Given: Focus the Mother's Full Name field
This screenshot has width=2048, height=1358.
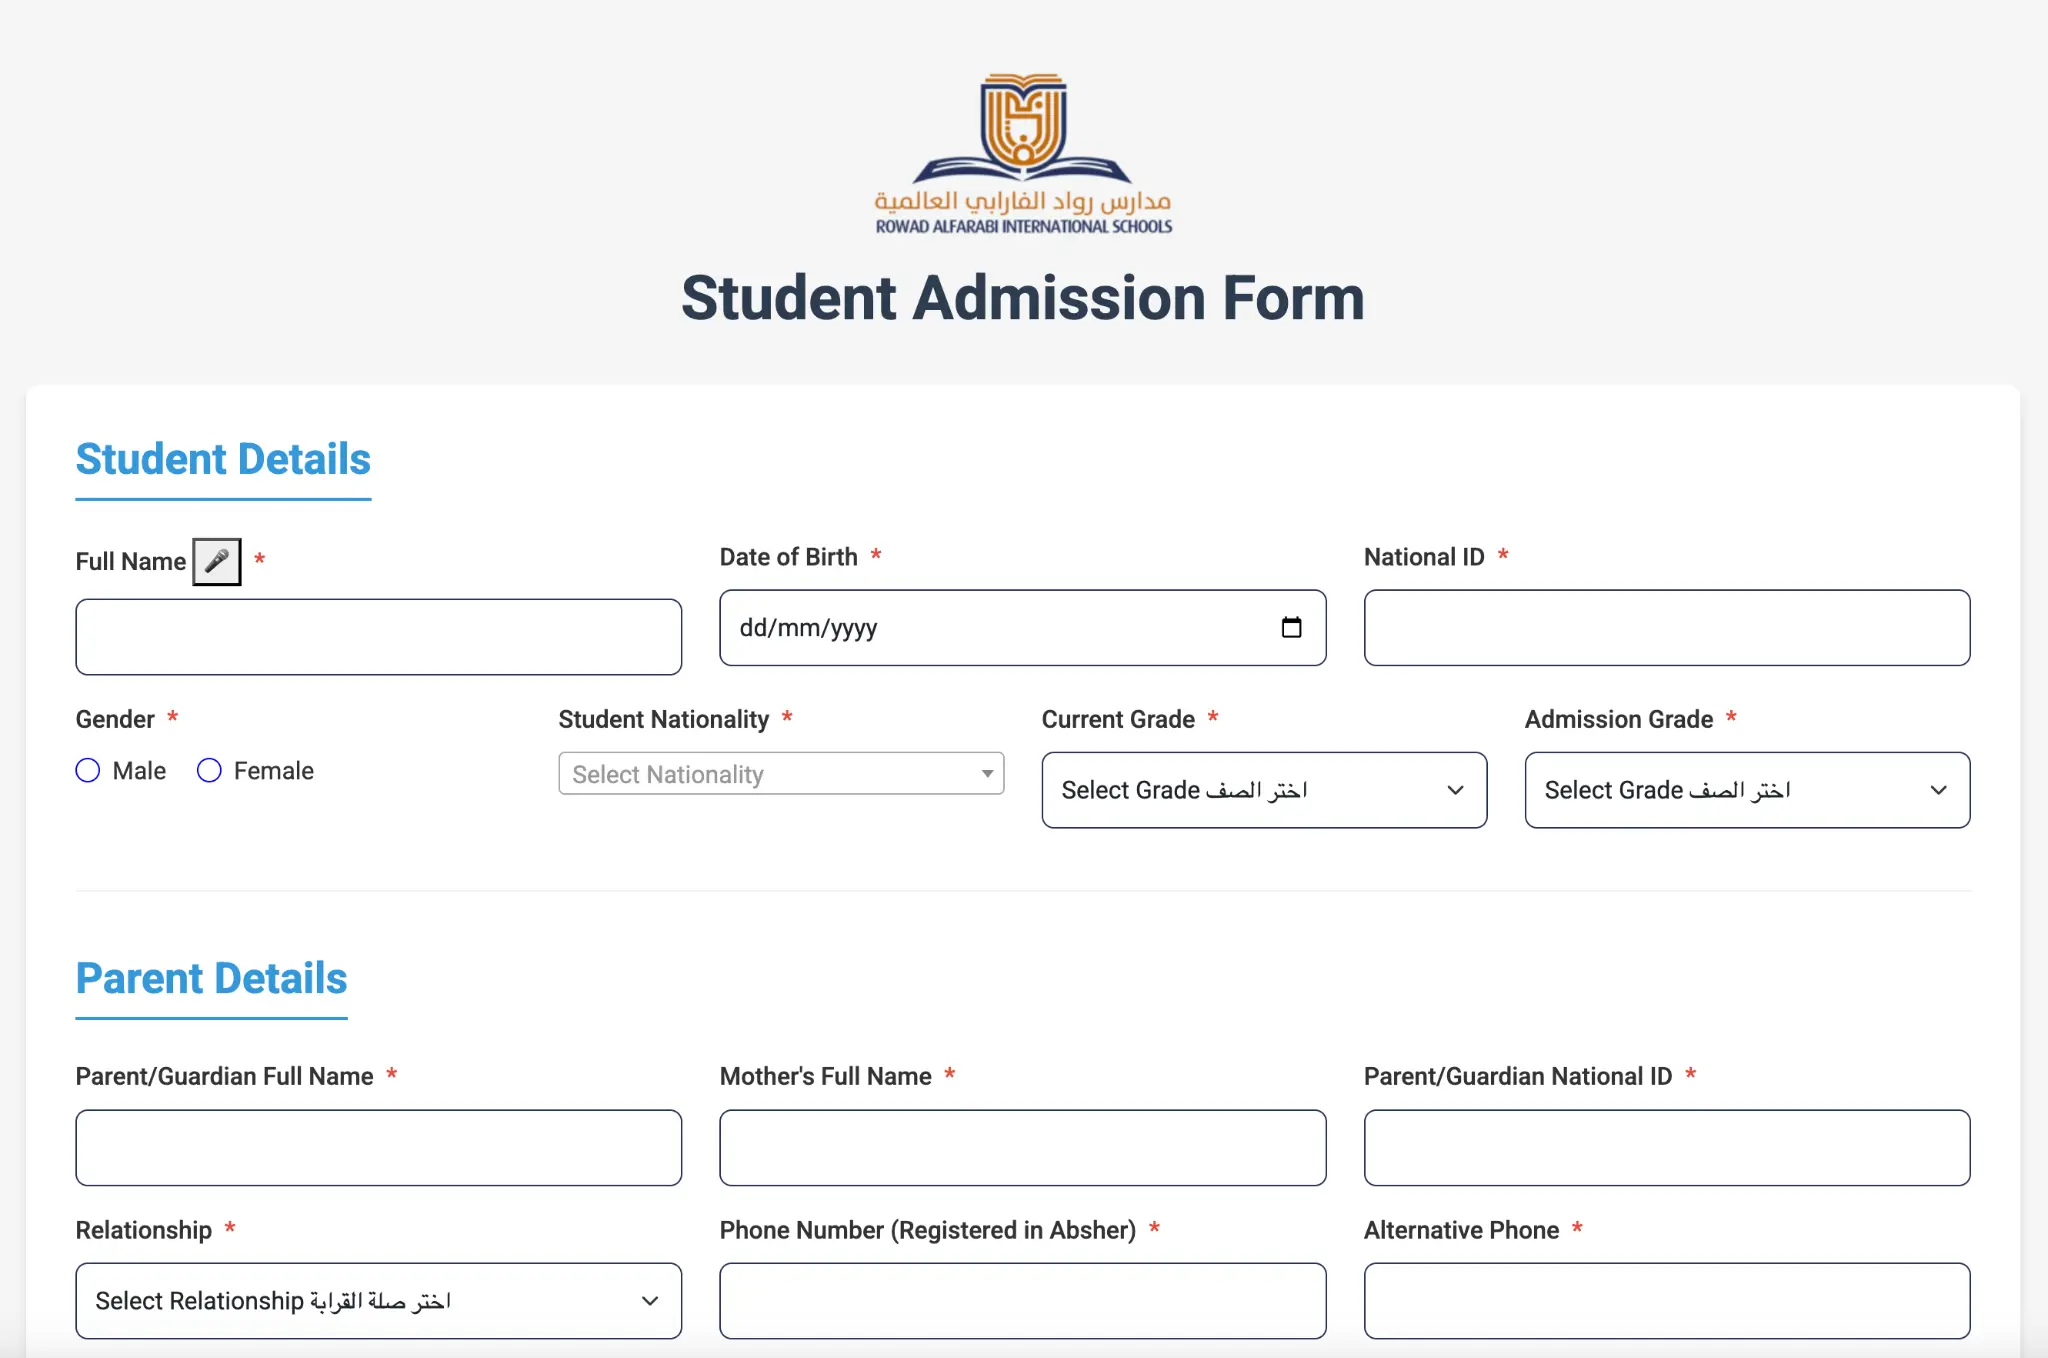Looking at the screenshot, I should point(1022,1147).
